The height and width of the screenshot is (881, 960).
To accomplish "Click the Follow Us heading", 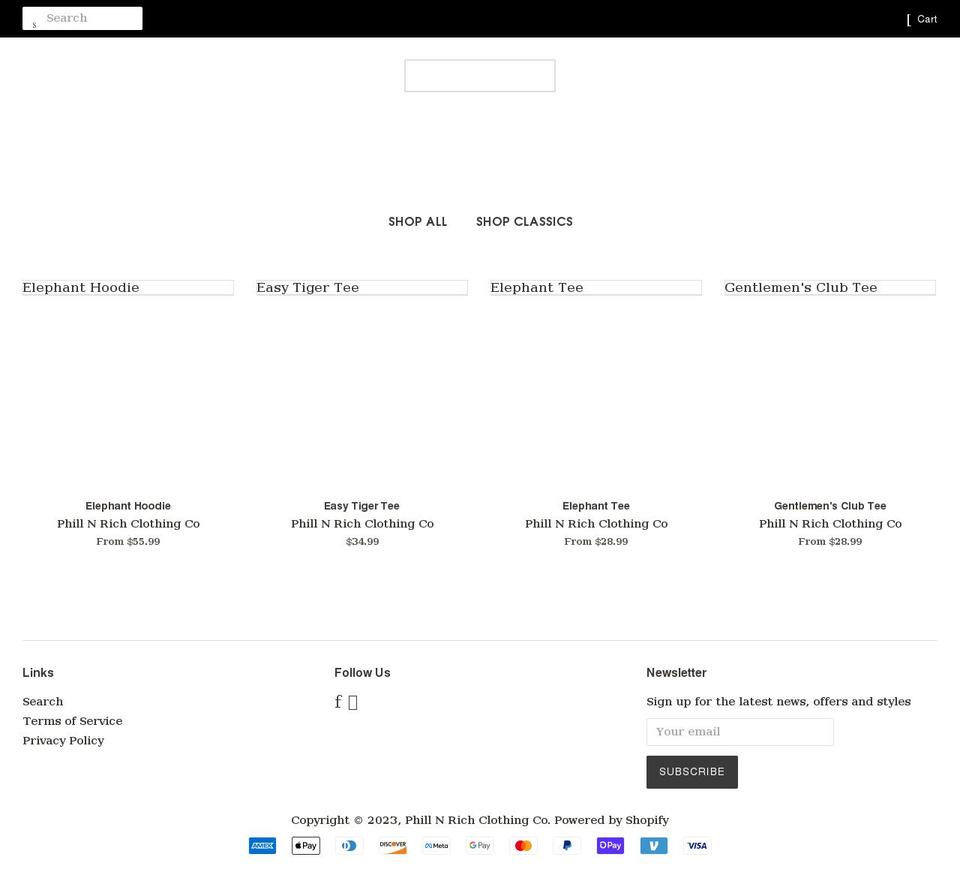I will 362,673.
